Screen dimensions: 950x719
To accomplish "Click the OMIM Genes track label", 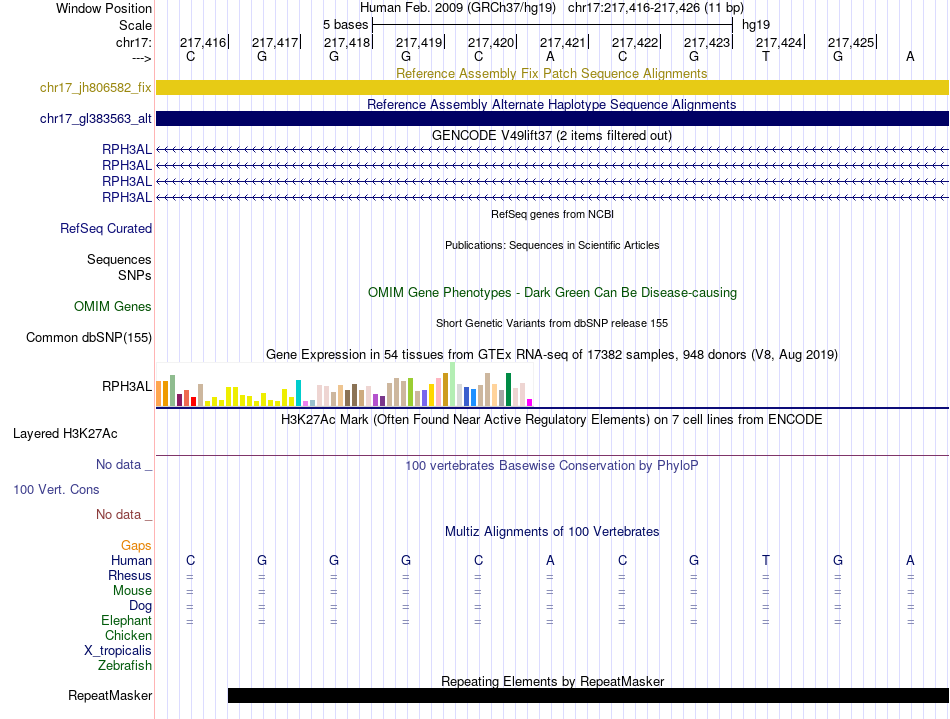I will point(113,306).
